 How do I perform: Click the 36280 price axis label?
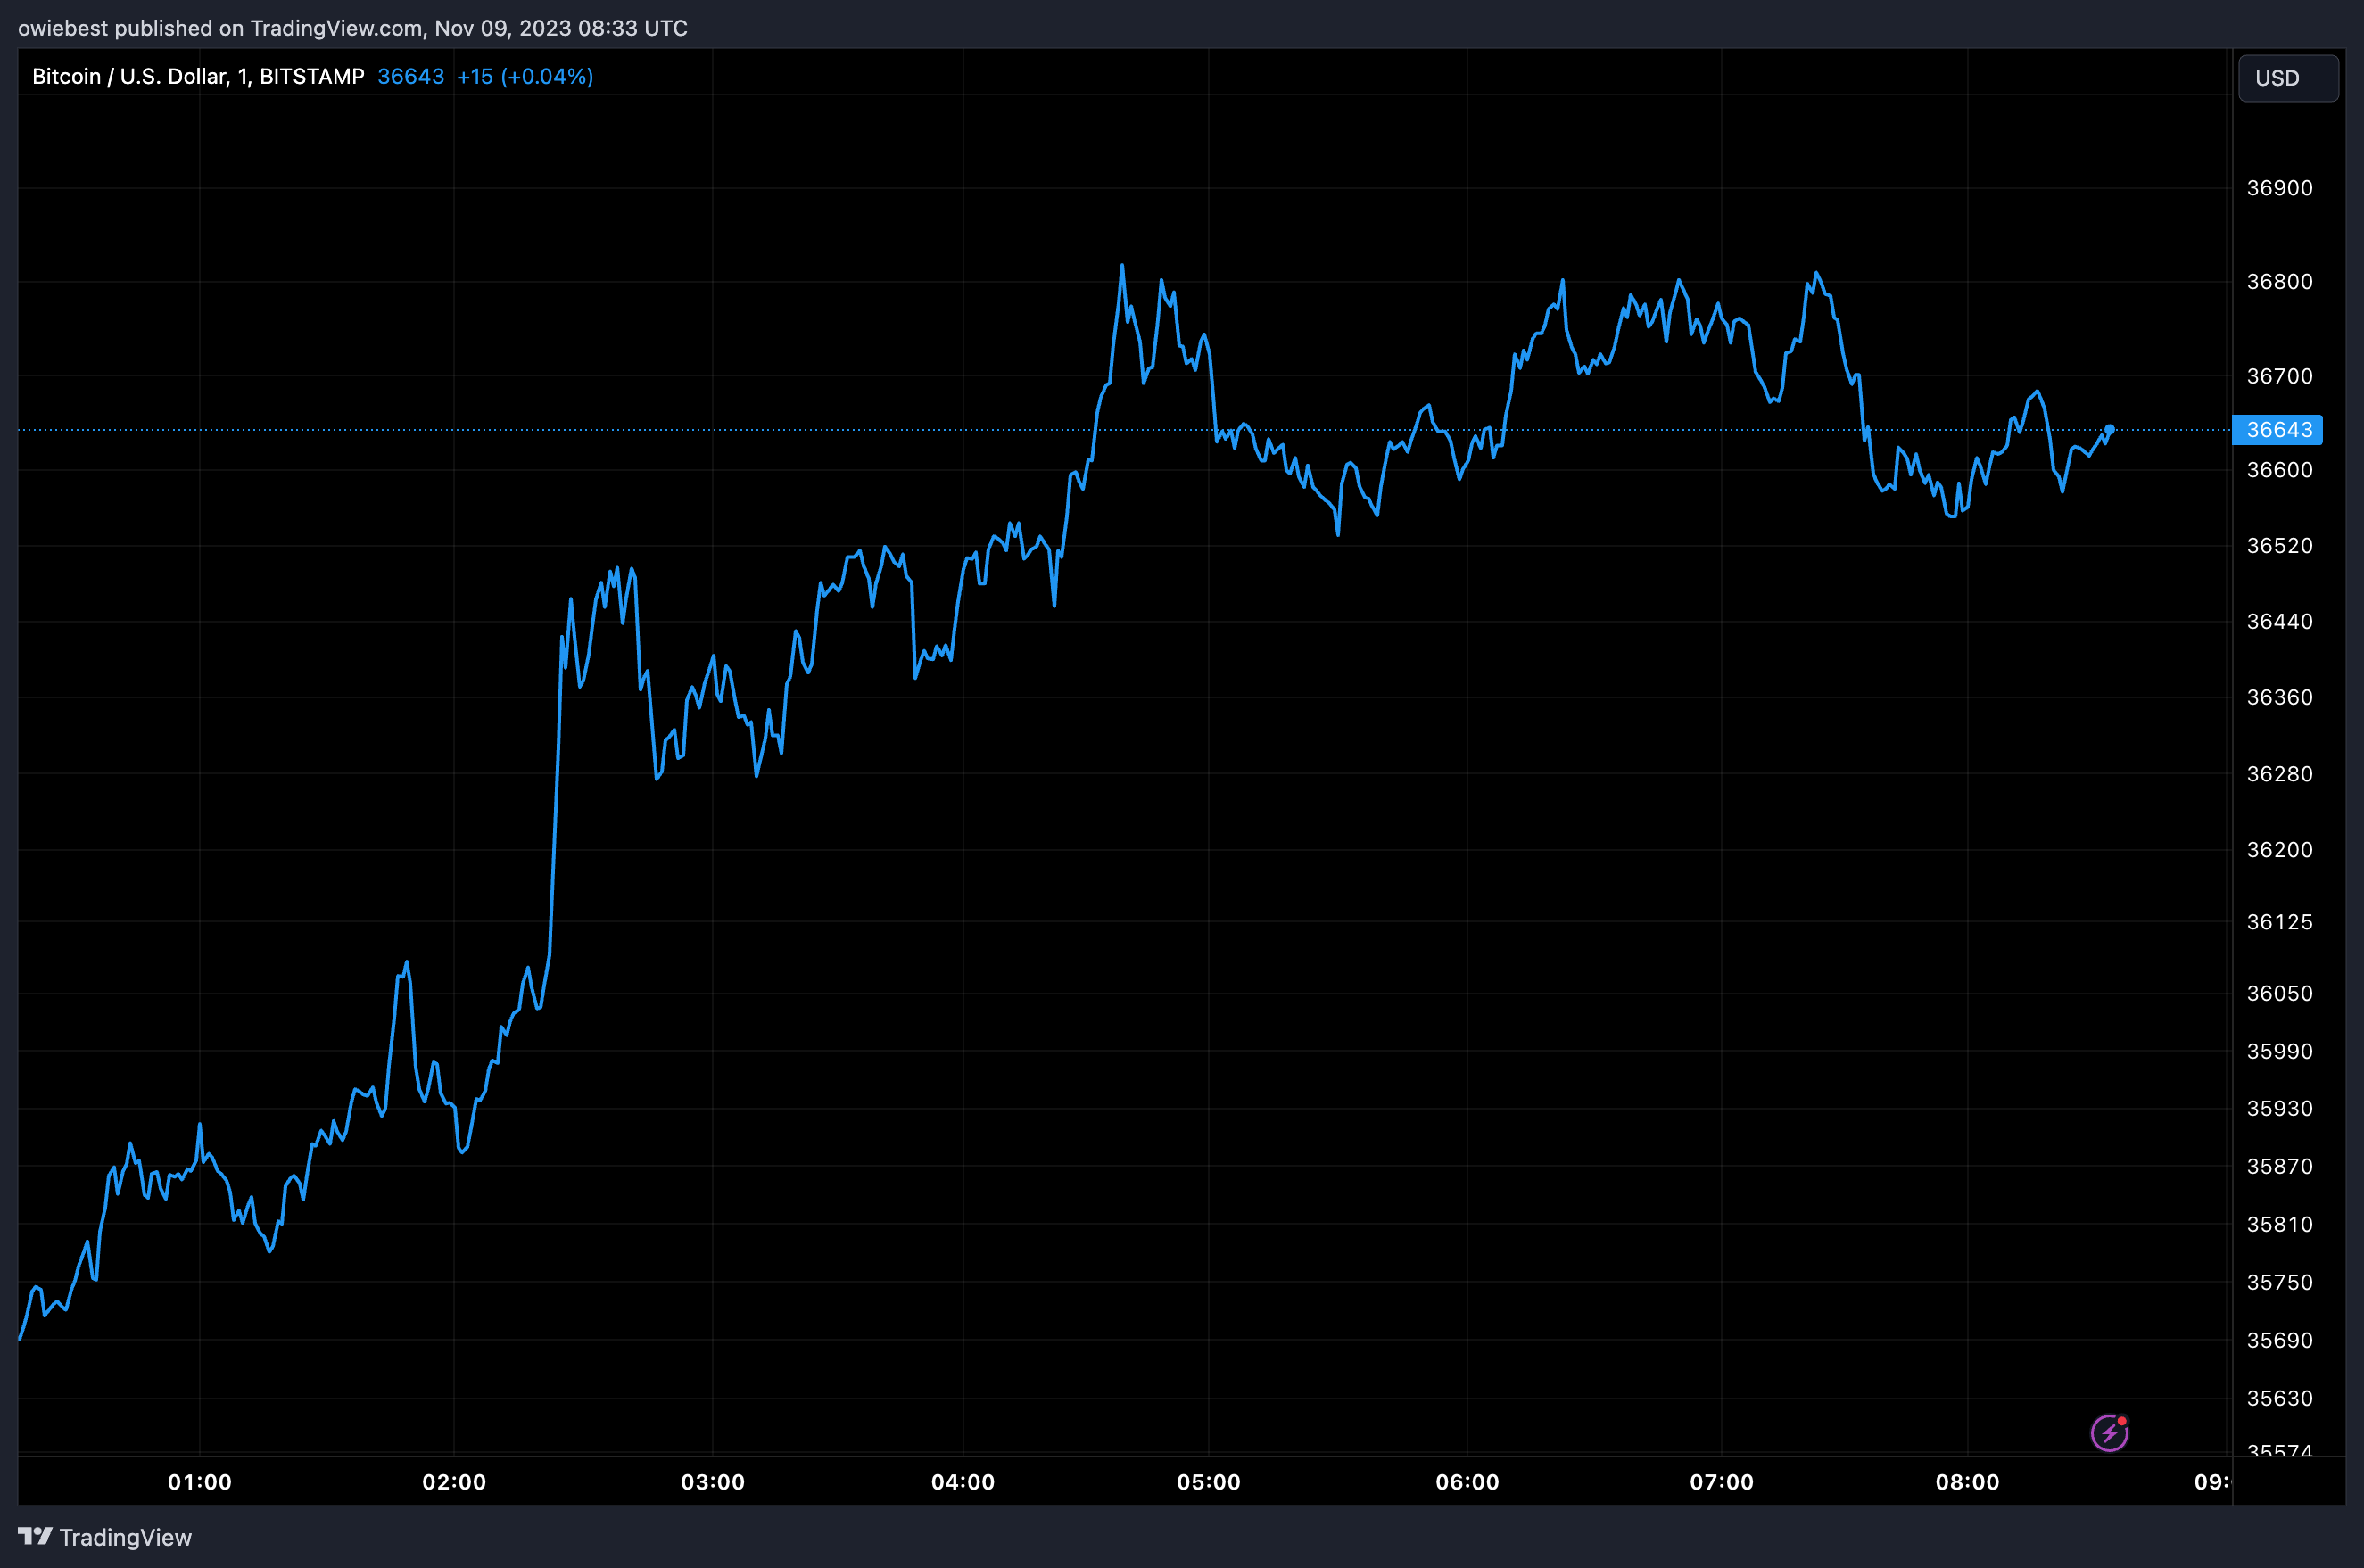2279,774
